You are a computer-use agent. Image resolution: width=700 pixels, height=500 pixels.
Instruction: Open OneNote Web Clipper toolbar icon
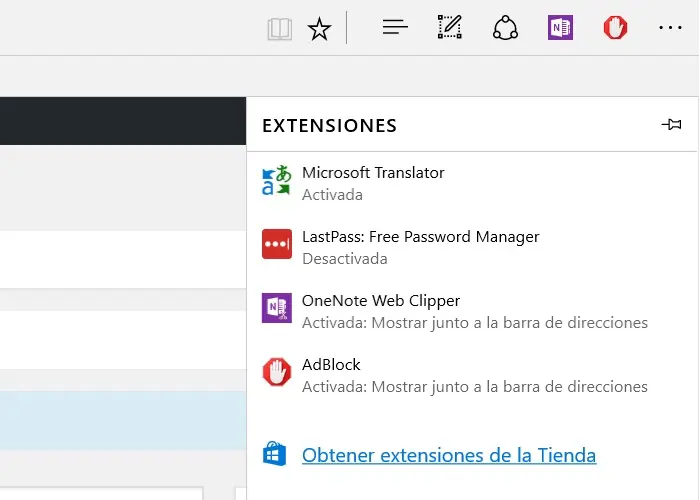[x=560, y=28]
